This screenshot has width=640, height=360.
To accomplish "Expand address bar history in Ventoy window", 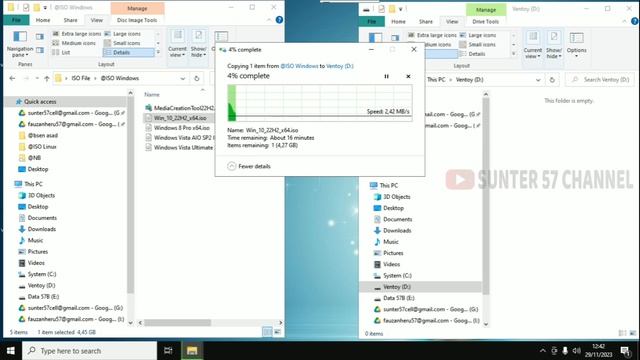I will coord(538,80).
